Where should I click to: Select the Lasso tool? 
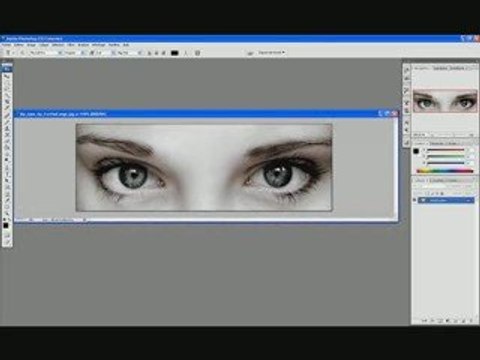click(x=7, y=89)
